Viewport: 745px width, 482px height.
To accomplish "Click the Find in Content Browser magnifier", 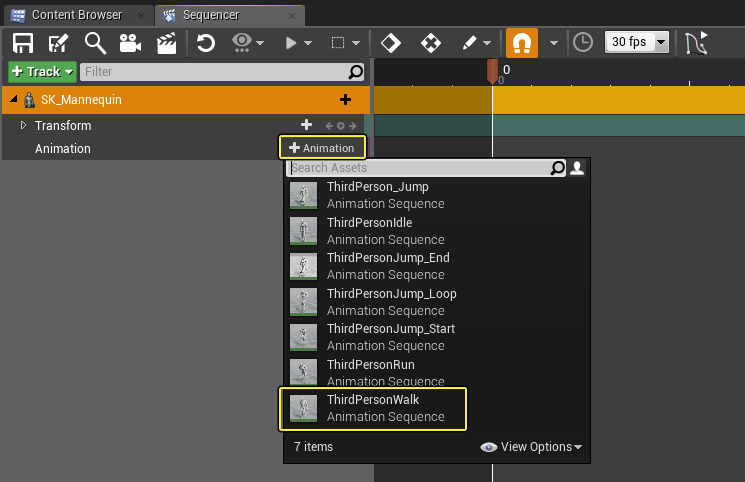I will (x=95, y=43).
